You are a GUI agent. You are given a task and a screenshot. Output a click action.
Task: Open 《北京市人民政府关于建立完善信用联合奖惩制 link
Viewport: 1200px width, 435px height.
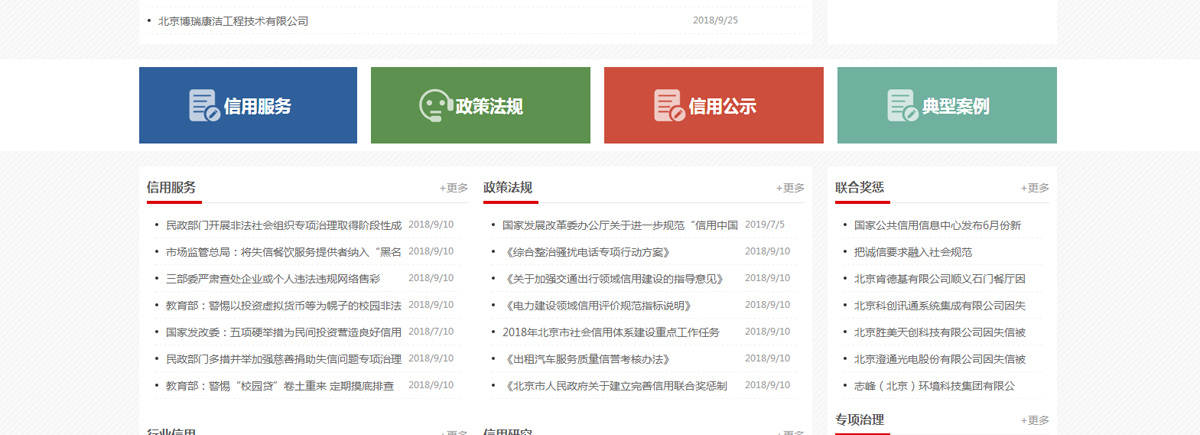[615, 385]
